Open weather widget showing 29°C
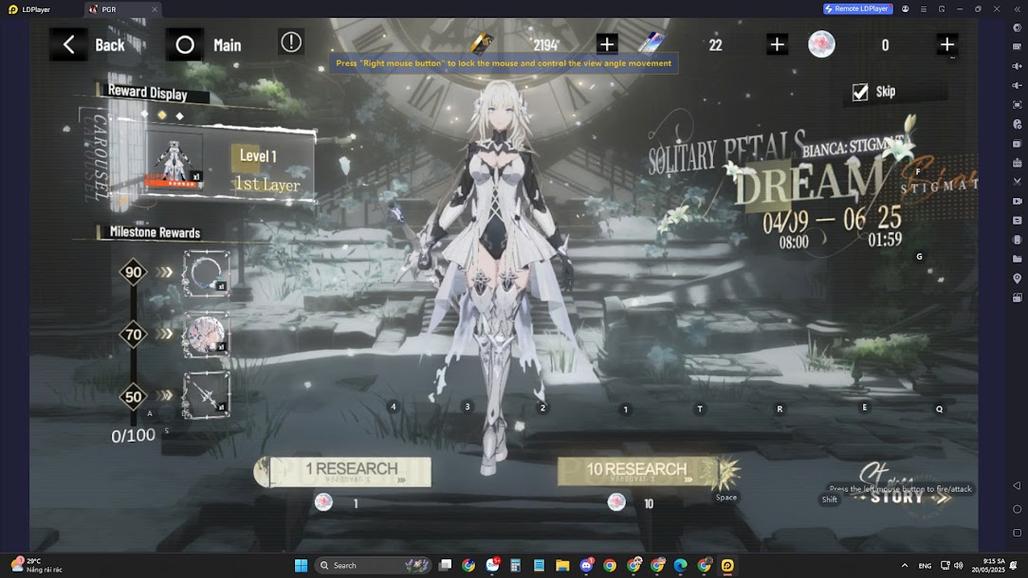 [x=36, y=565]
